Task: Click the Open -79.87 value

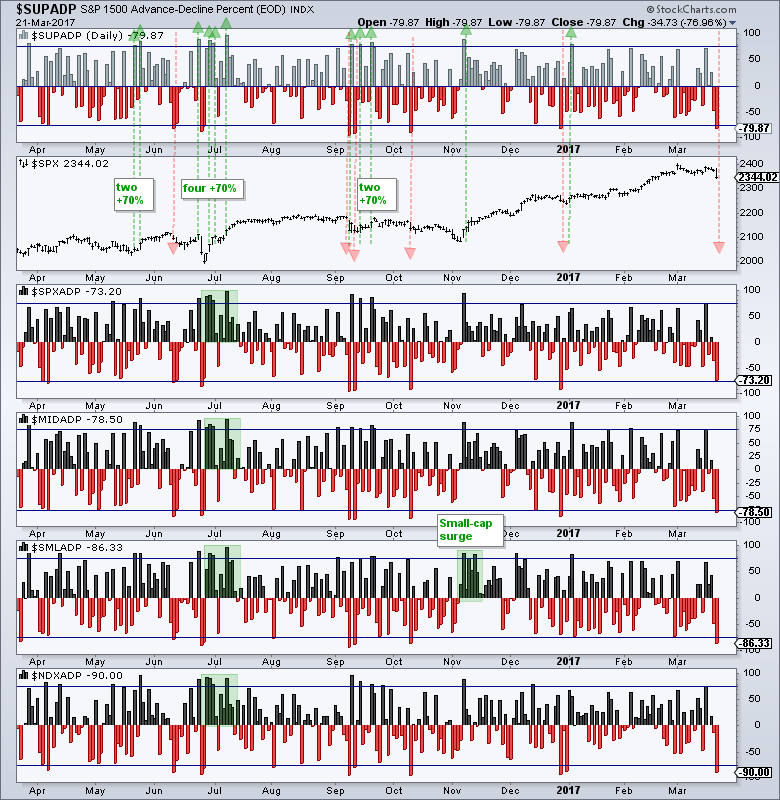Action: click(x=388, y=22)
